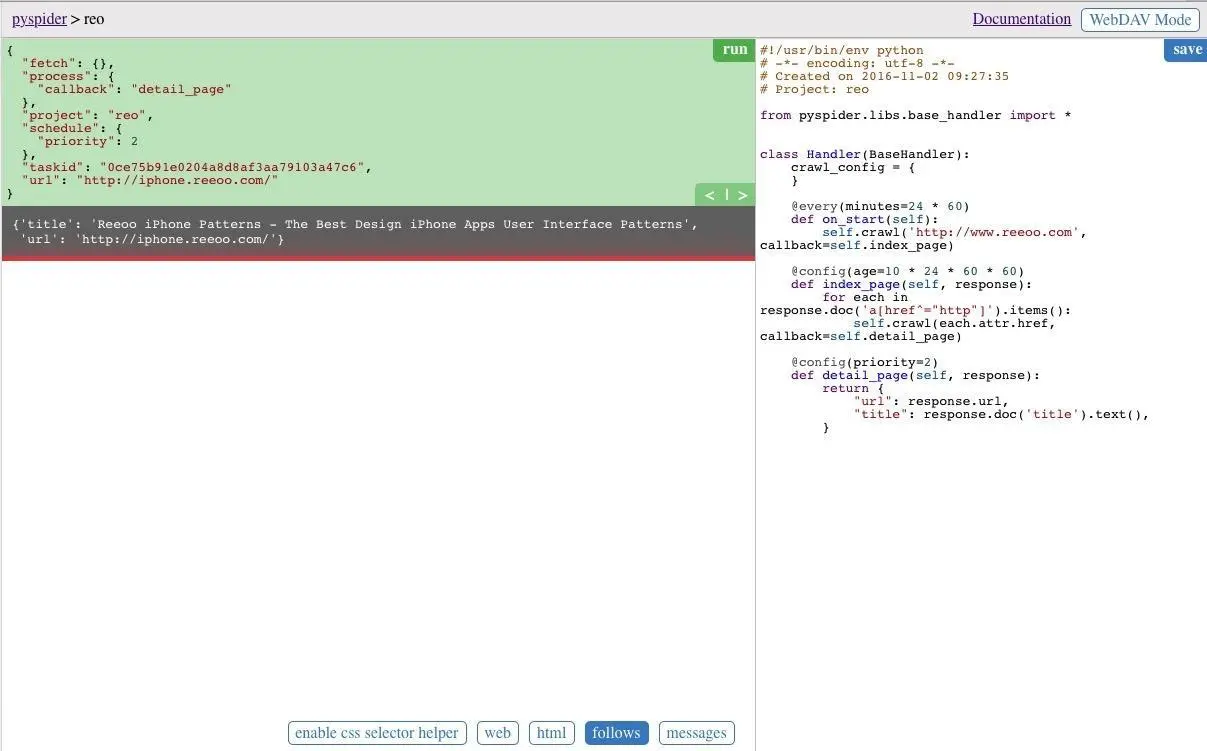
Task: Enable css selector helper
Action: pos(376,733)
